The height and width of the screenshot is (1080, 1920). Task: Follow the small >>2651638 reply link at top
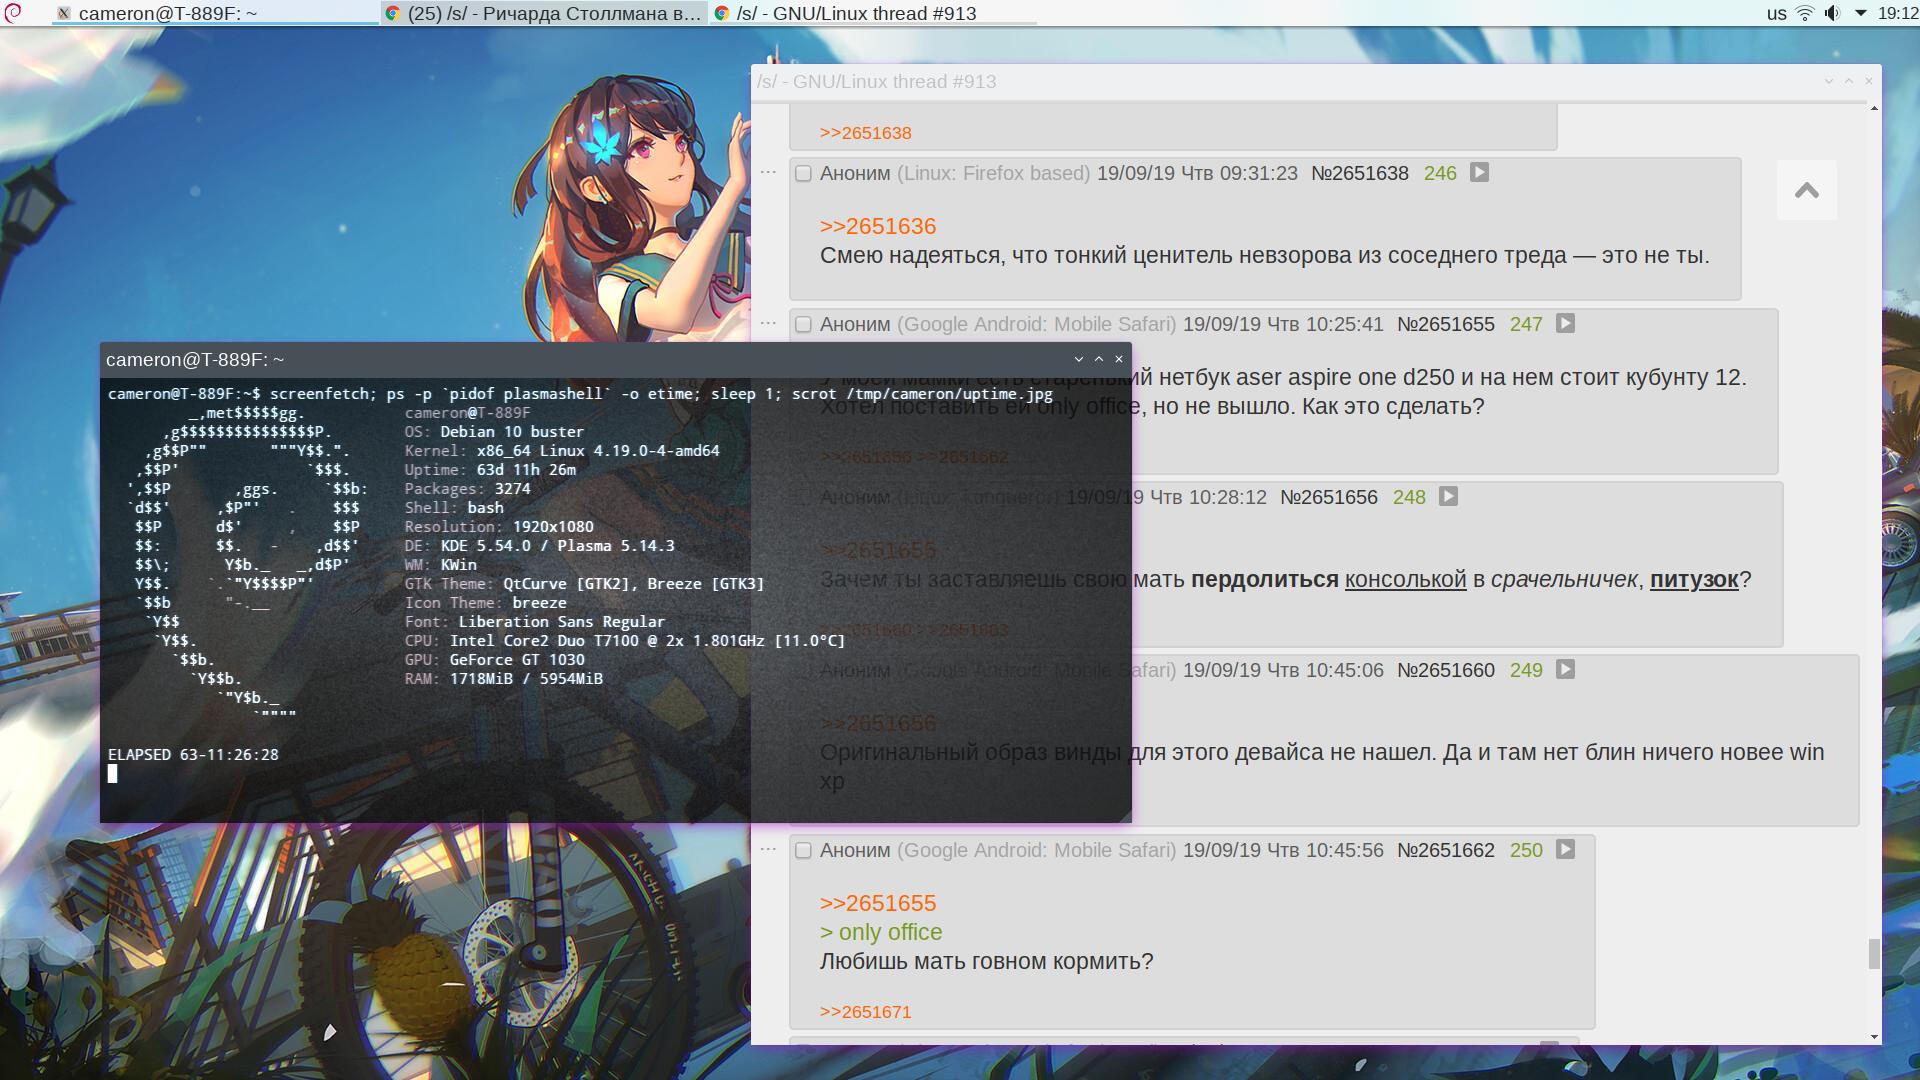click(865, 133)
